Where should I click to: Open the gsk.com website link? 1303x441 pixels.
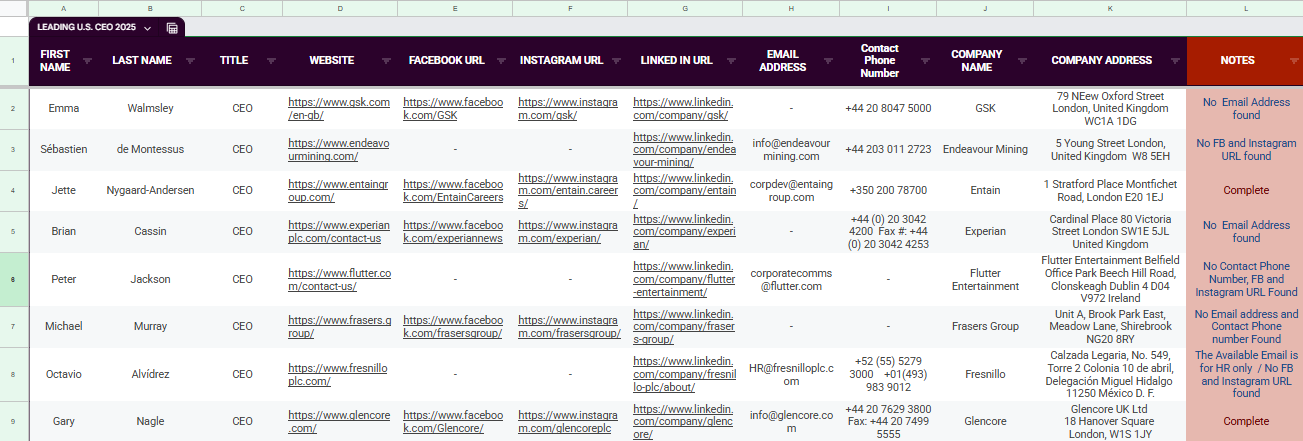pyautogui.click(x=338, y=108)
